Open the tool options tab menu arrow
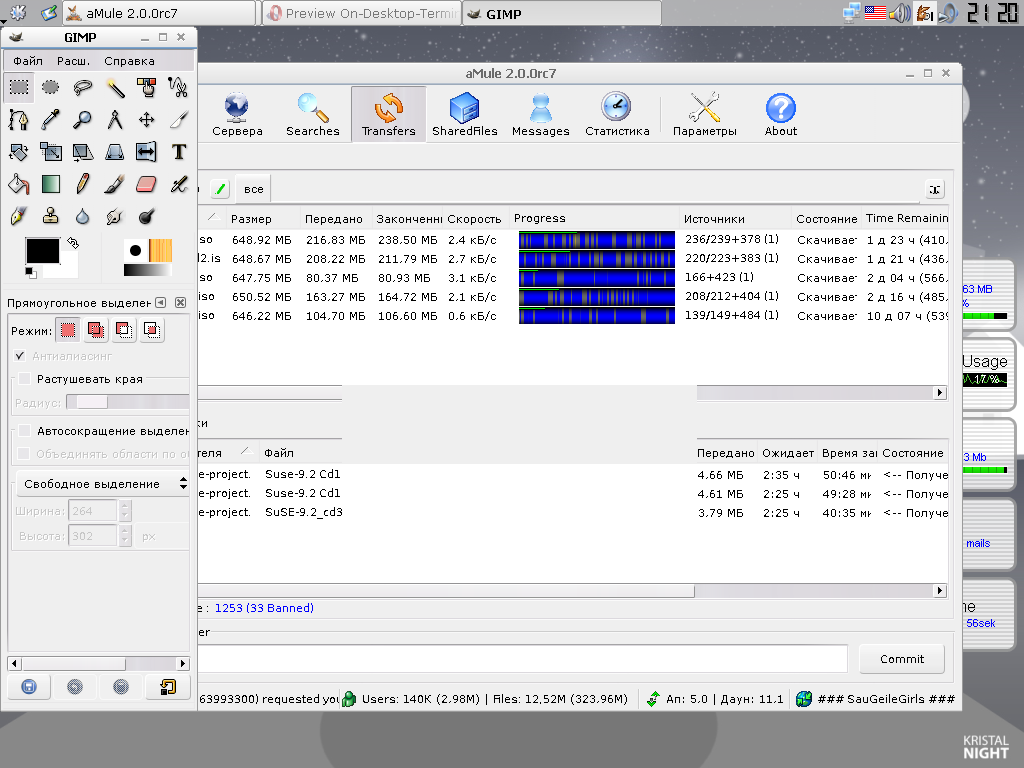Screen dimensions: 1024x768 161,302
